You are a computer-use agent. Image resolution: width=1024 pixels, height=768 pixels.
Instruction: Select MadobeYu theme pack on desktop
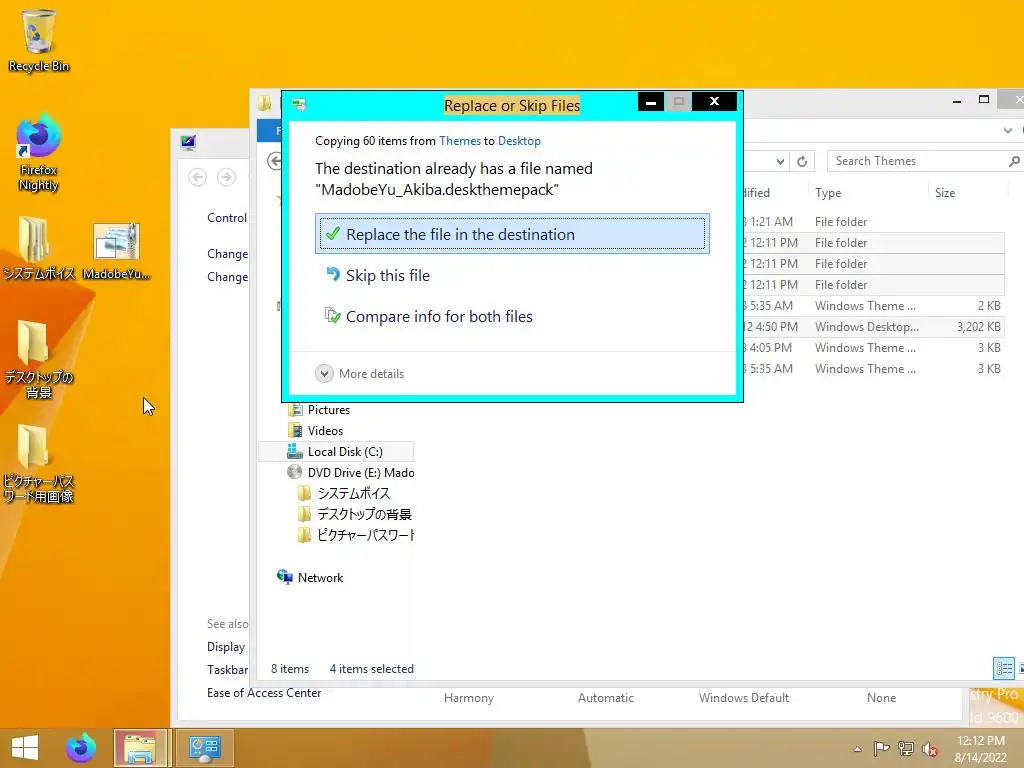tap(116, 251)
